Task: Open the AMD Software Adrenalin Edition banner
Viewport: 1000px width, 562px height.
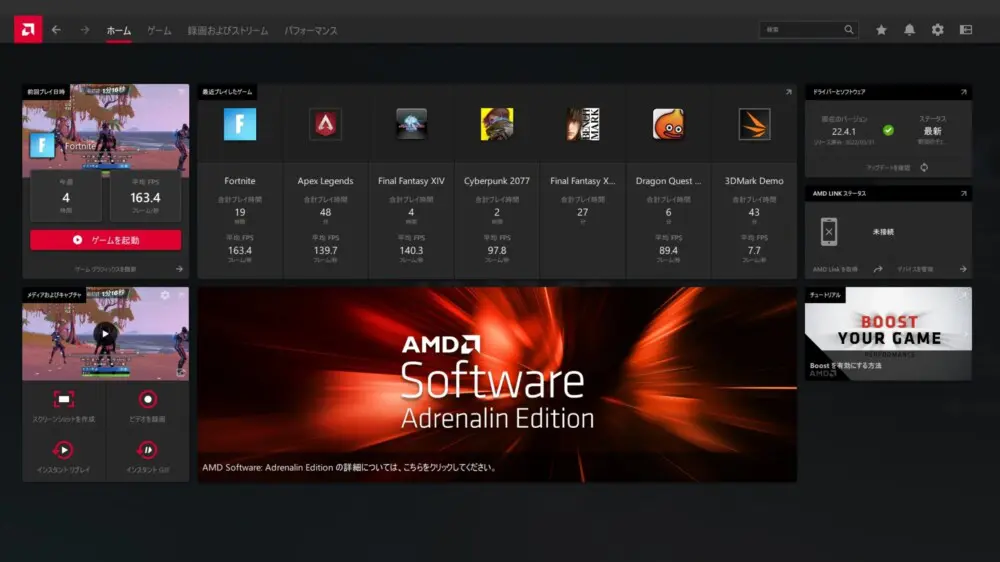Action: click(497, 384)
